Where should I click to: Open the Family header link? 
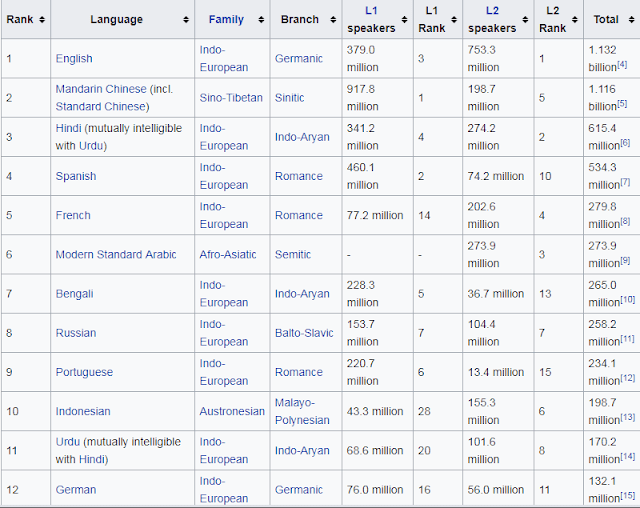226,19
